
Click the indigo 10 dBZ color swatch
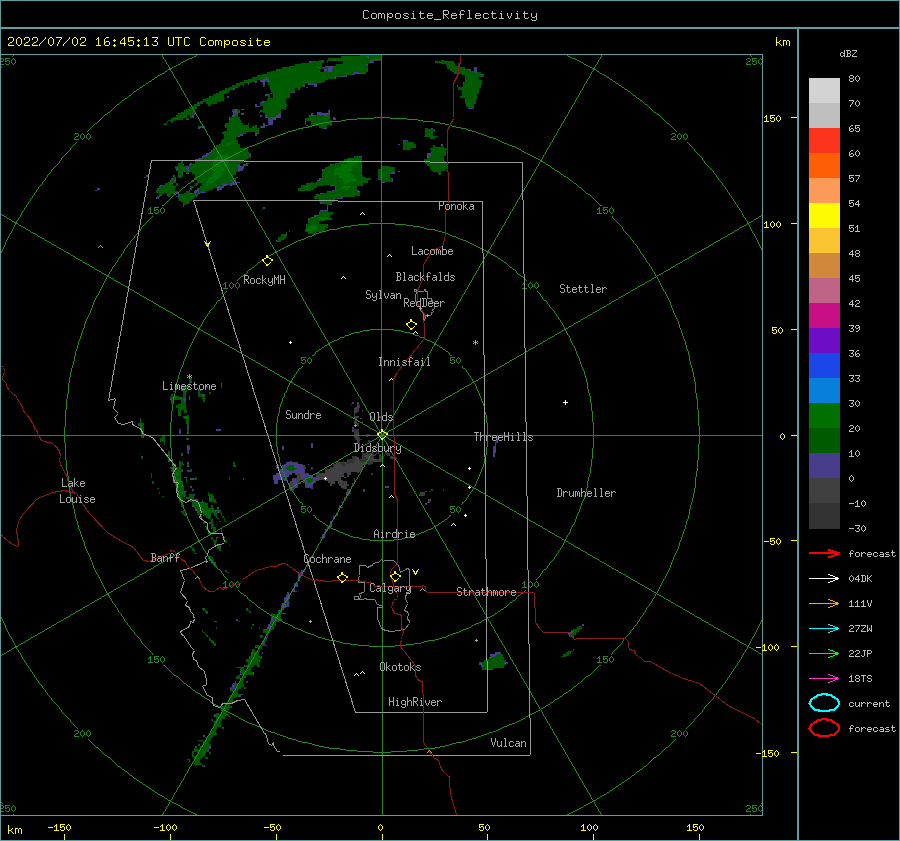point(824,466)
